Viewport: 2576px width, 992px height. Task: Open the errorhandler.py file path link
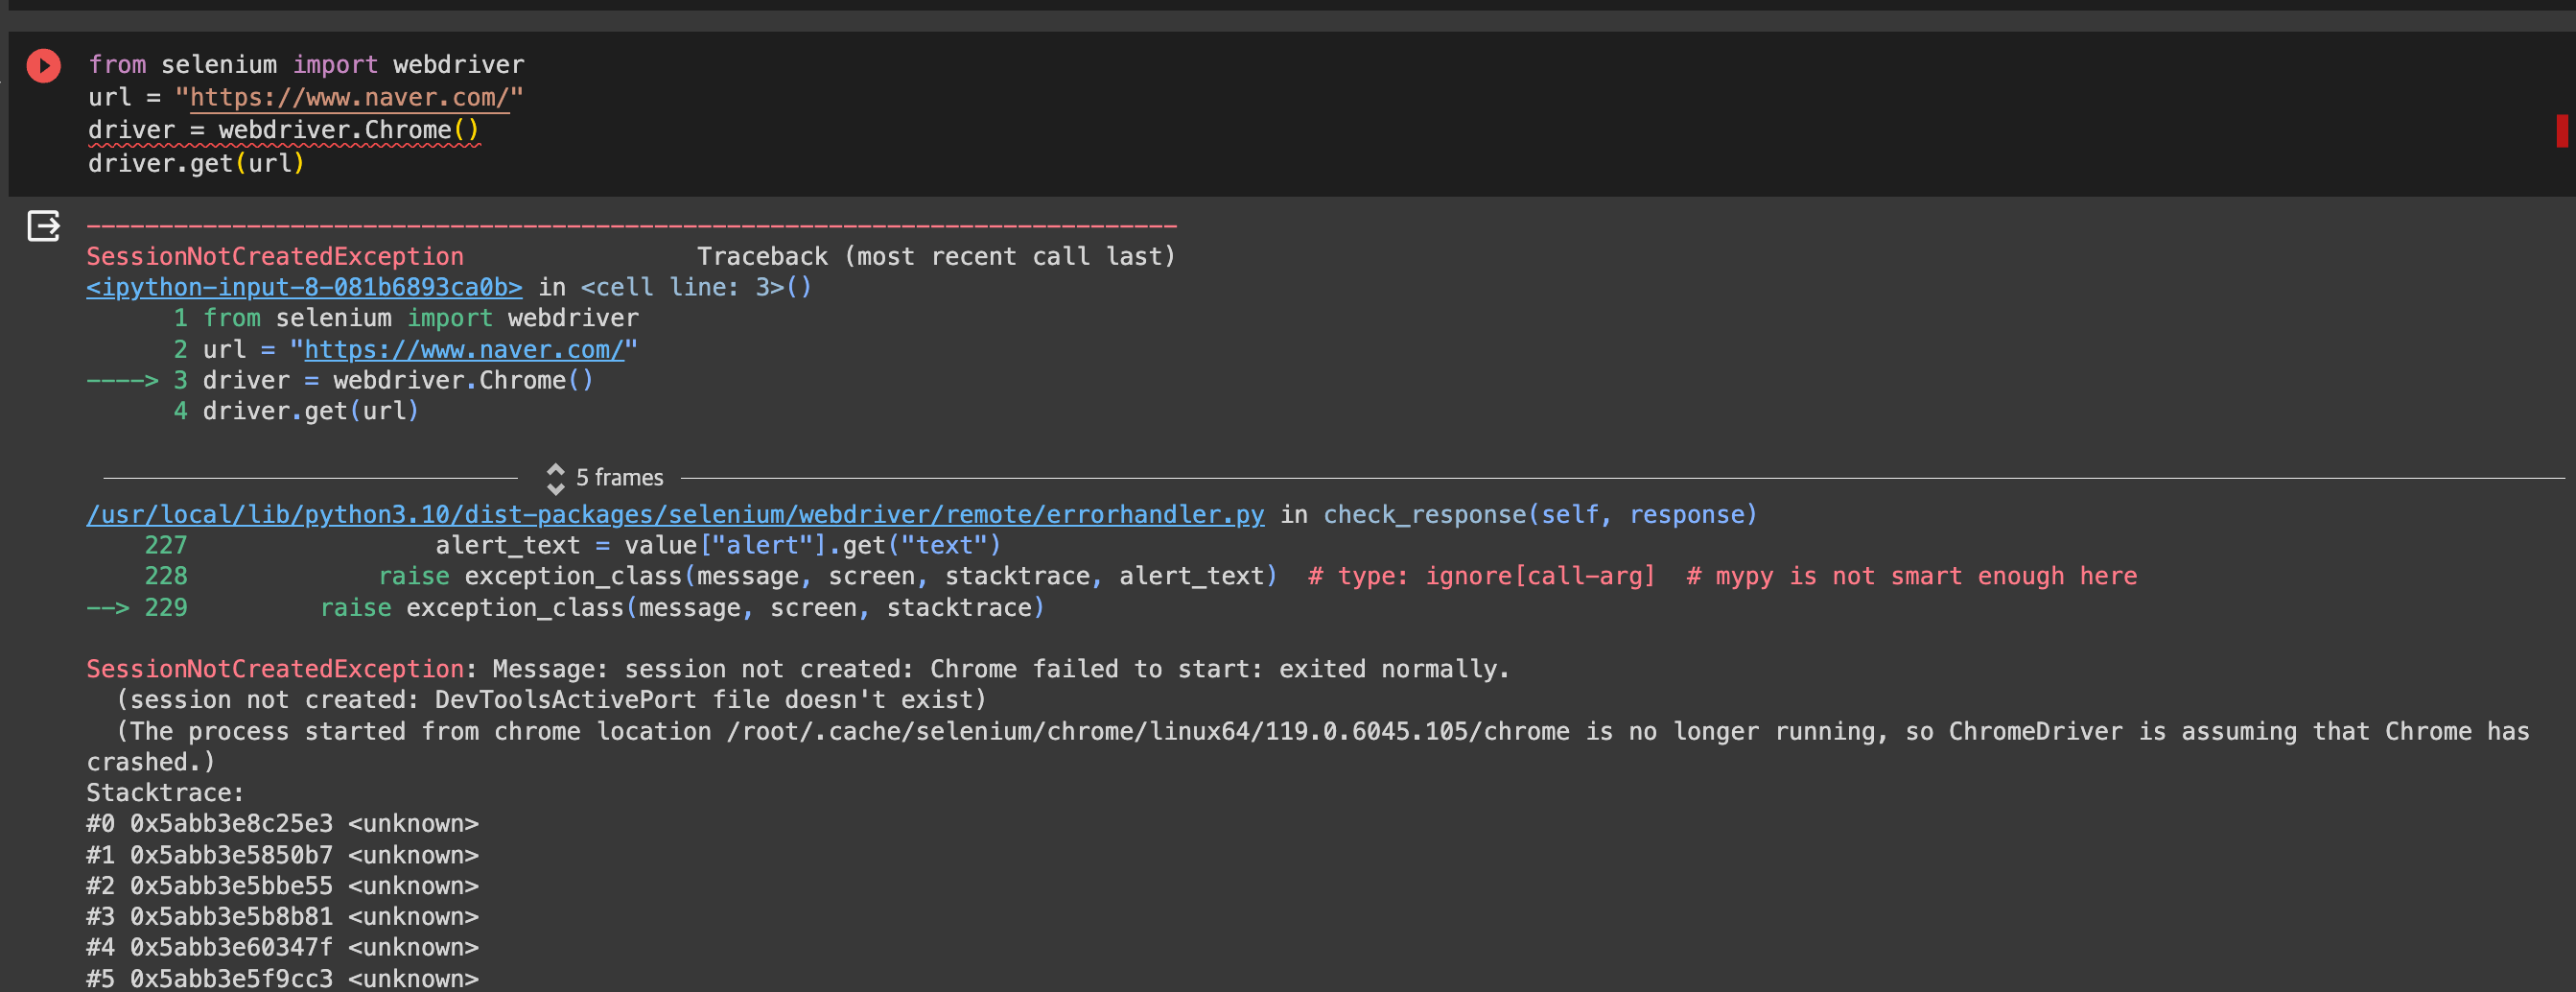pos(675,514)
